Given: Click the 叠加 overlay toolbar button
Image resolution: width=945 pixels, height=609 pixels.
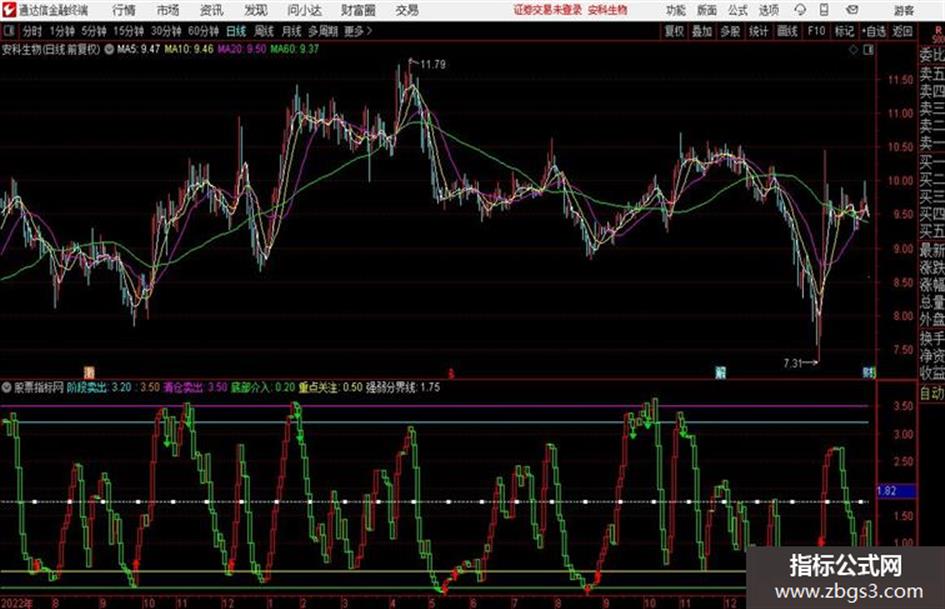Looking at the screenshot, I should point(702,31).
